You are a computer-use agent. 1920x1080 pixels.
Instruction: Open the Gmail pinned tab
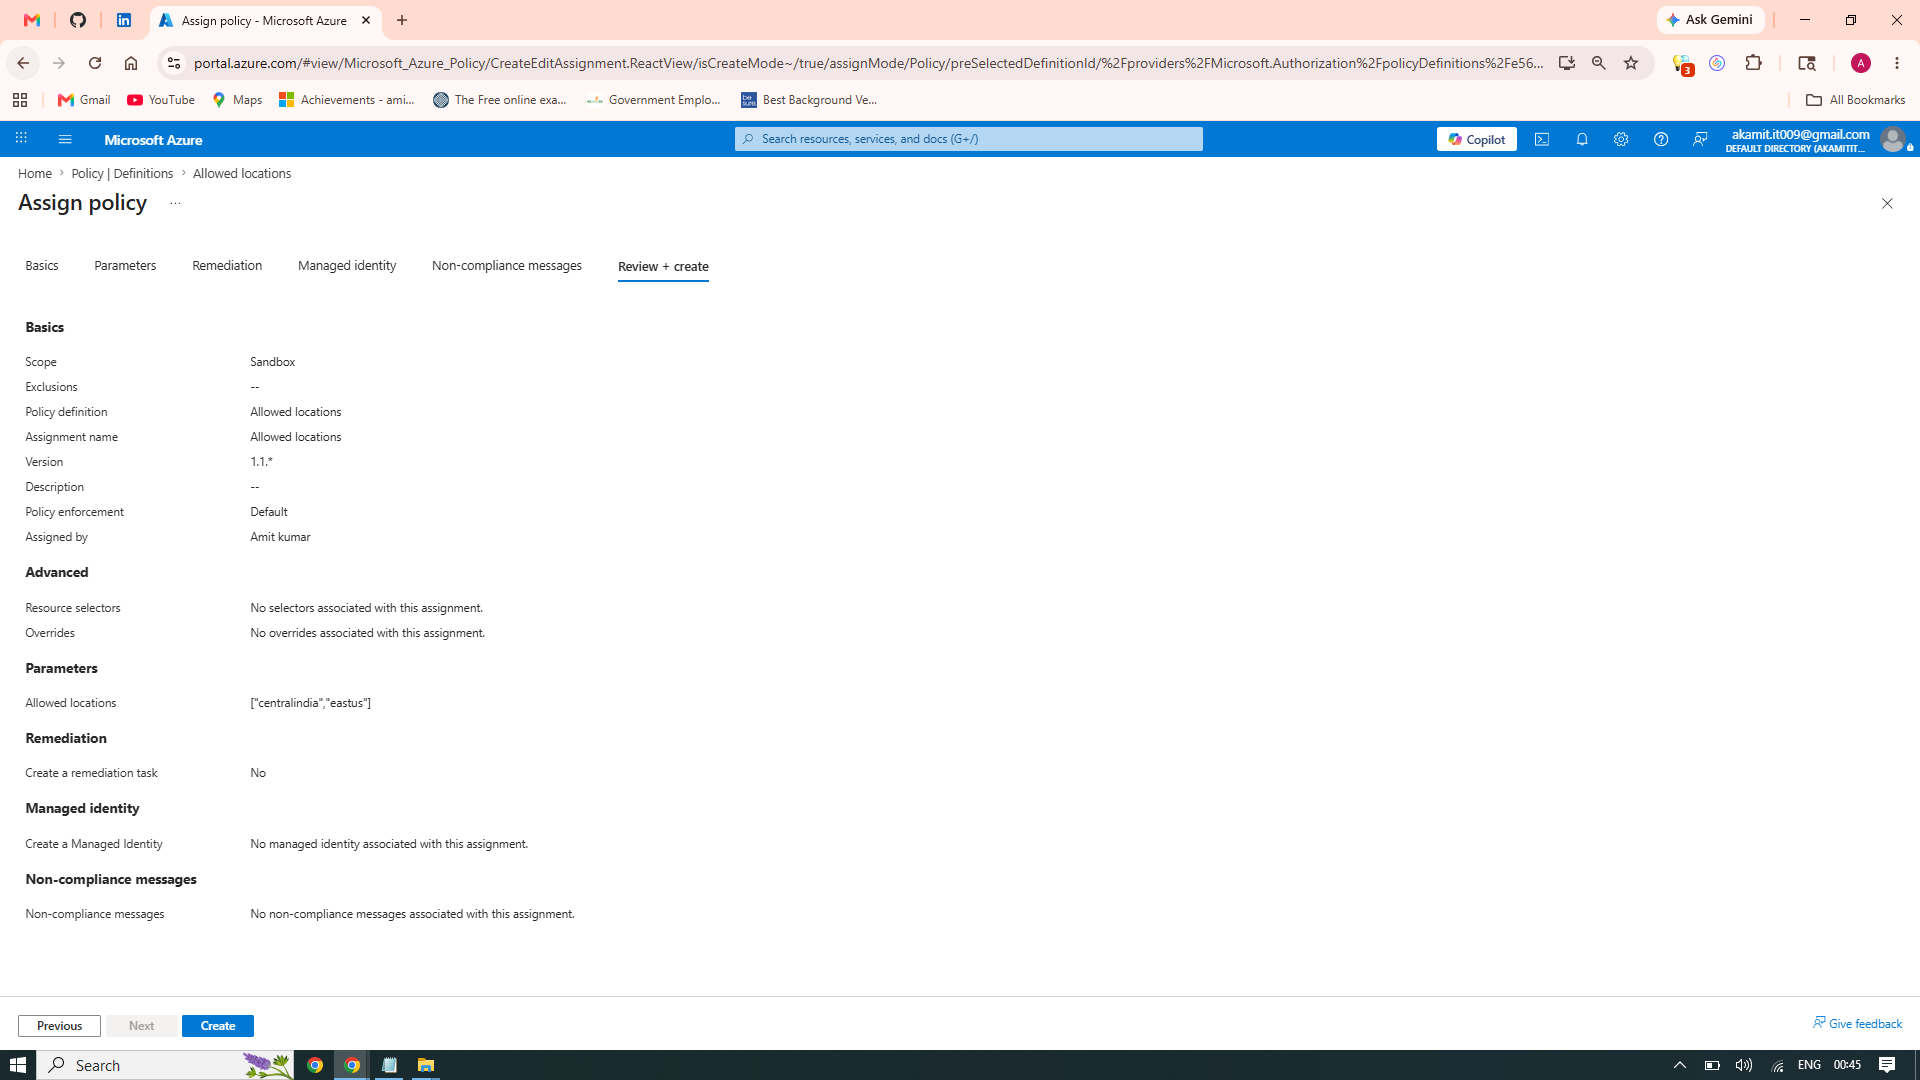32,20
